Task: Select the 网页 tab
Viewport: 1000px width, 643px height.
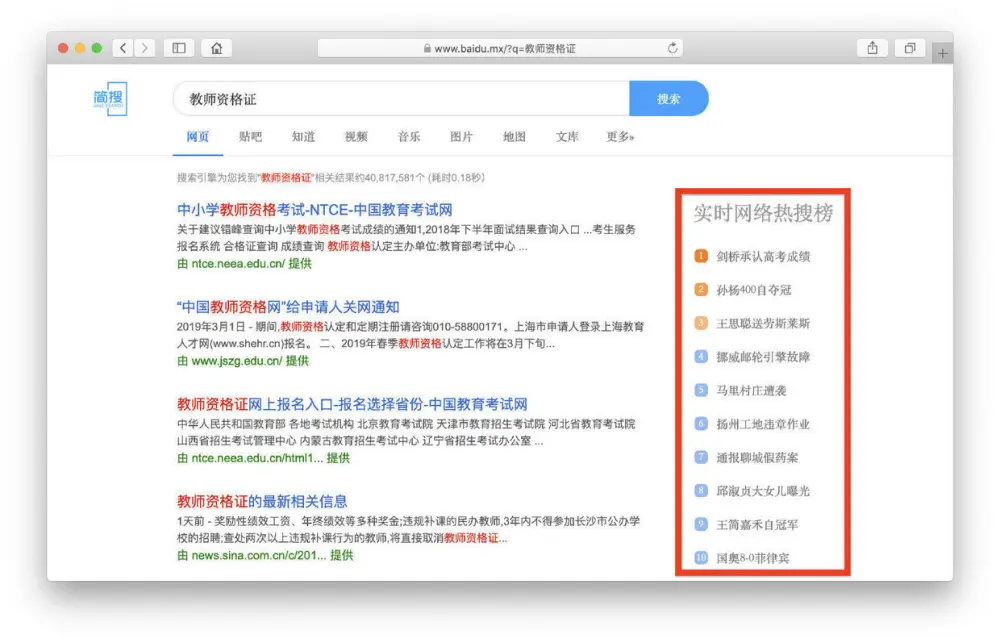Action: 198,137
